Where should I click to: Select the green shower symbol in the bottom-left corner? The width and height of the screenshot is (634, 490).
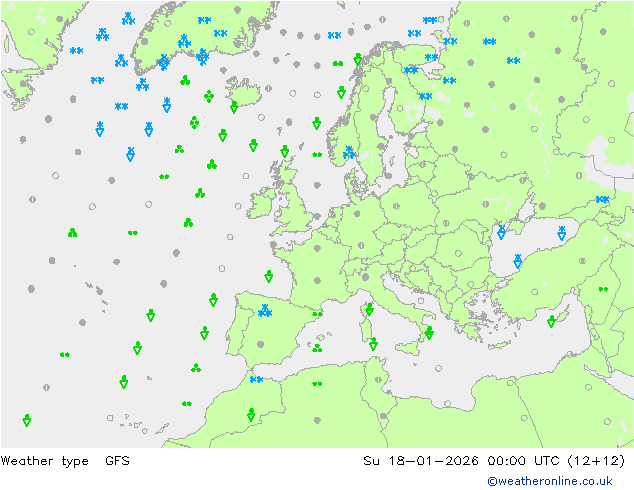(27, 420)
